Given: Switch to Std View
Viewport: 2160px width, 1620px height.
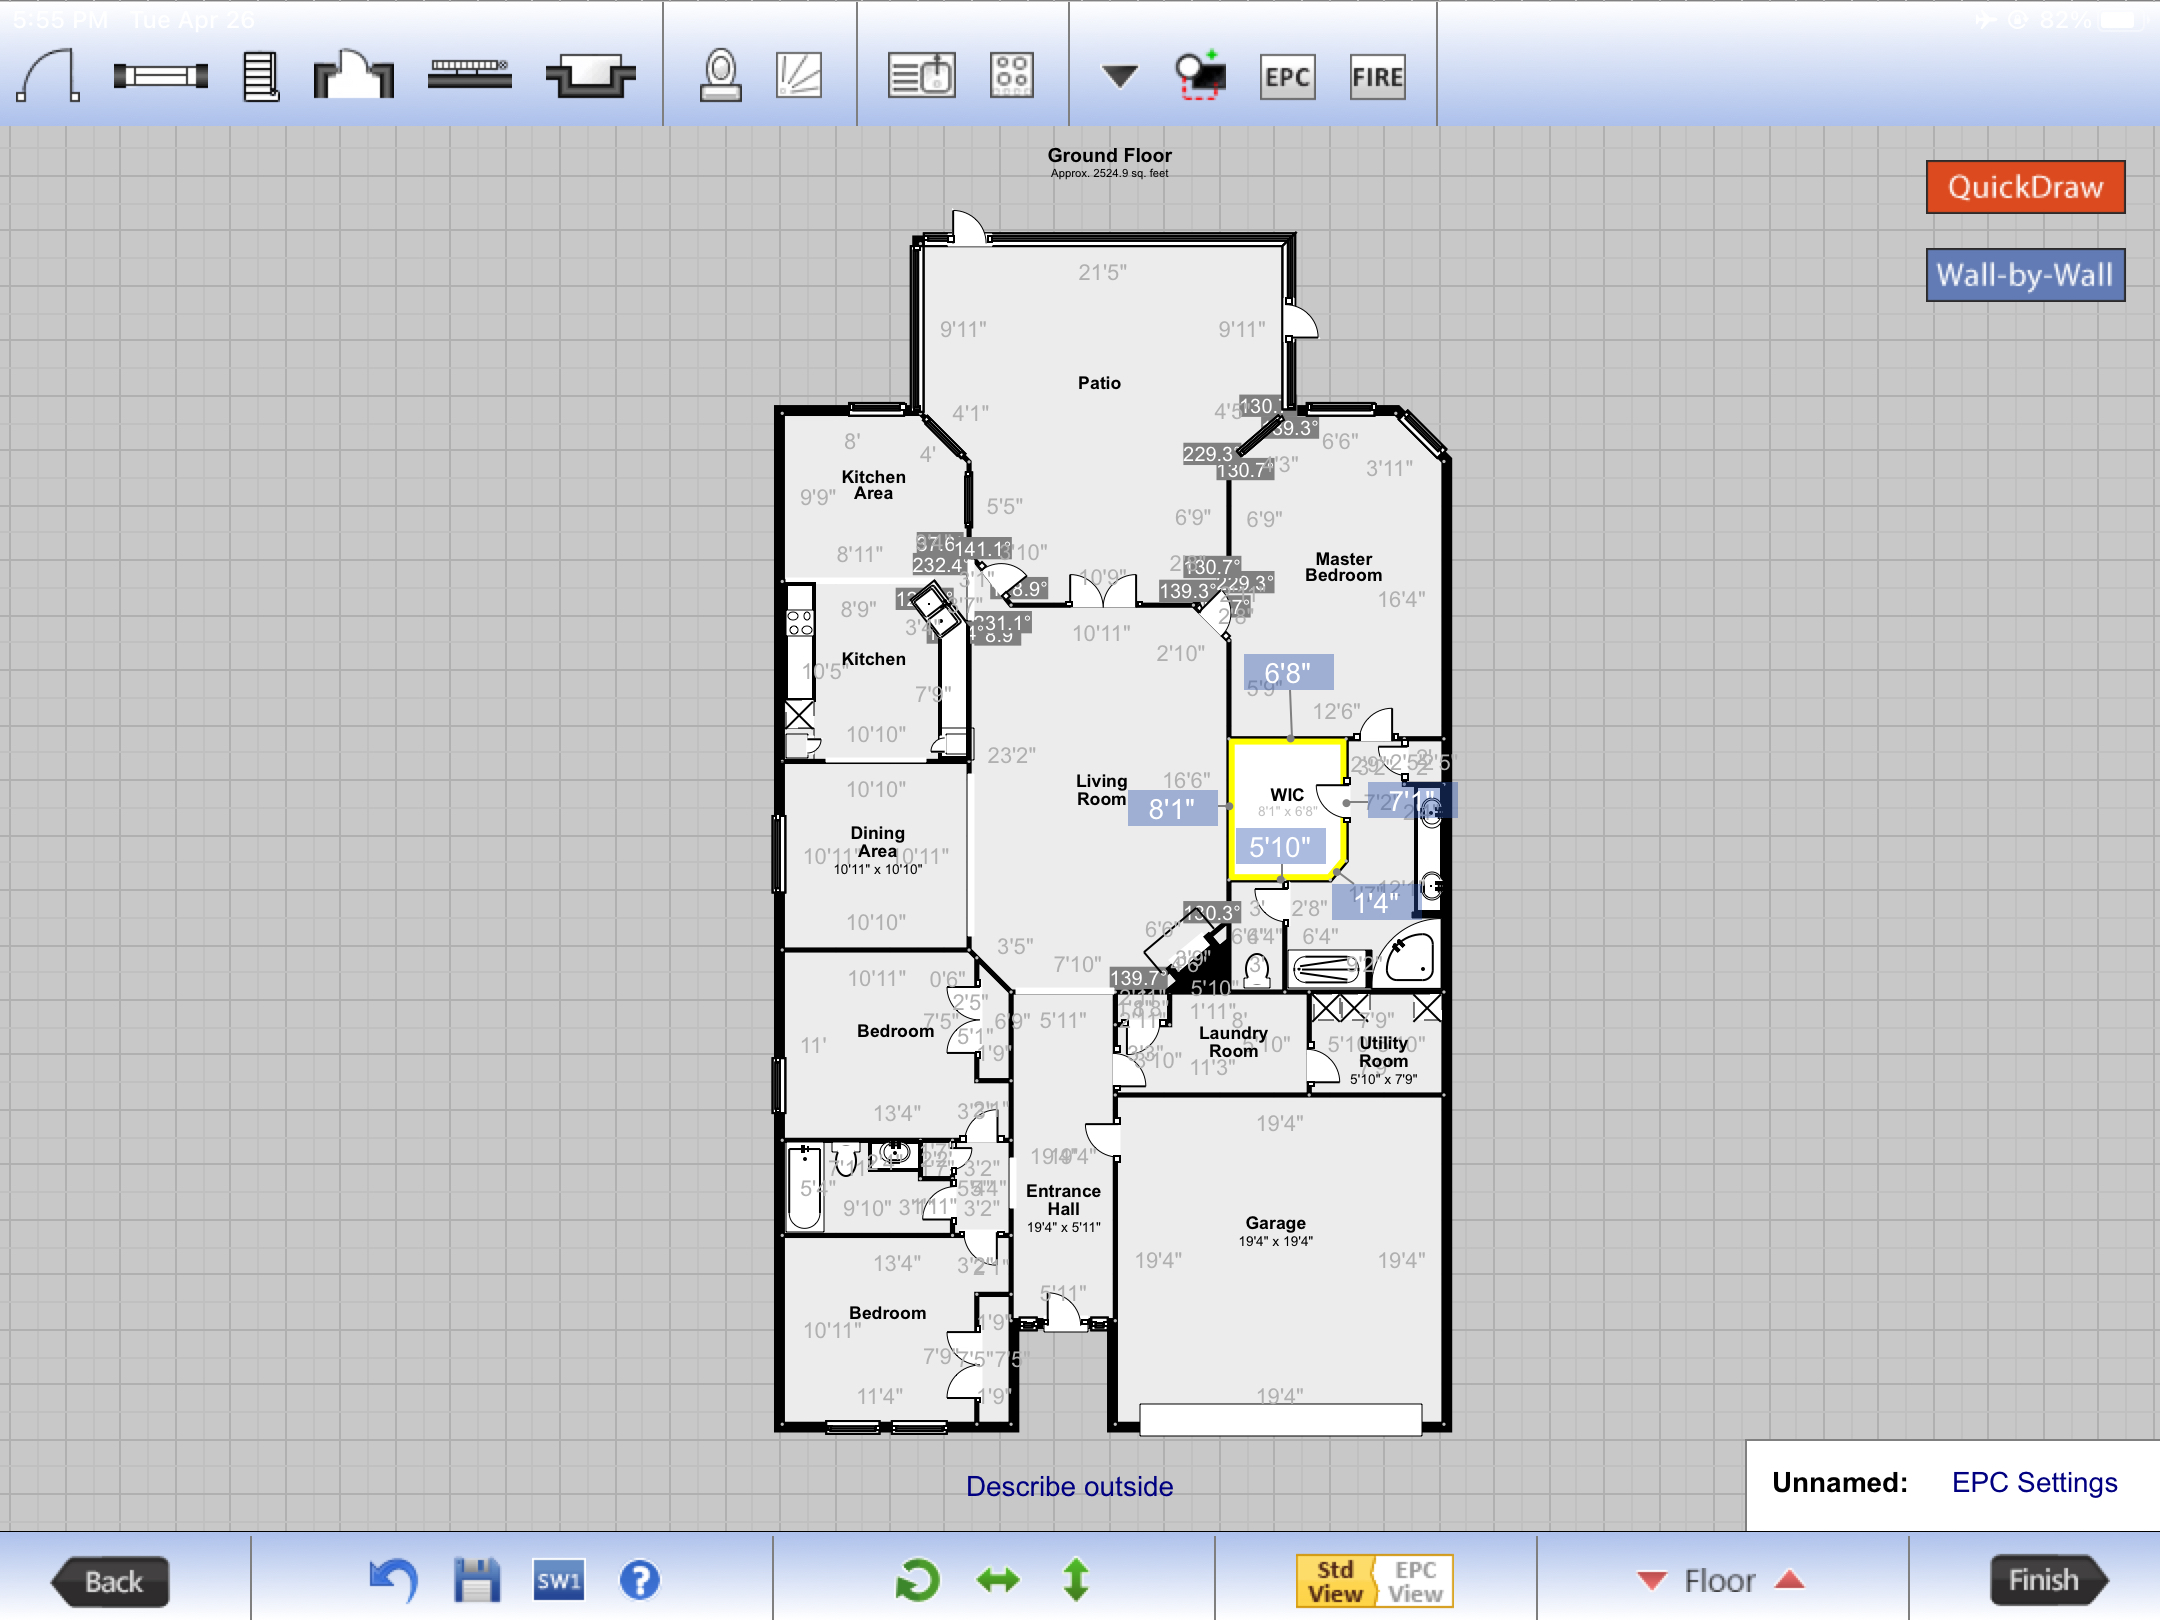Looking at the screenshot, I should click(1335, 1581).
